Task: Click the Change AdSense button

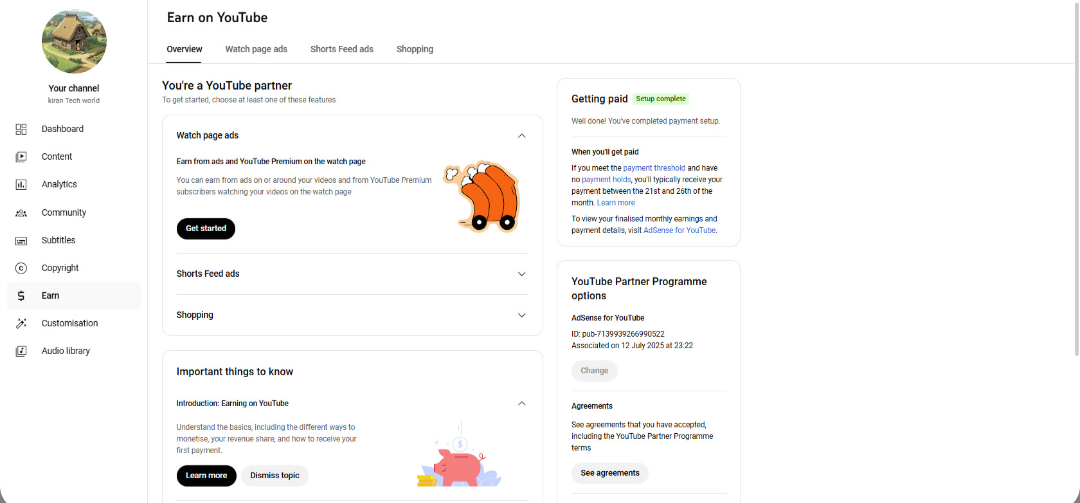Action: tap(594, 371)
